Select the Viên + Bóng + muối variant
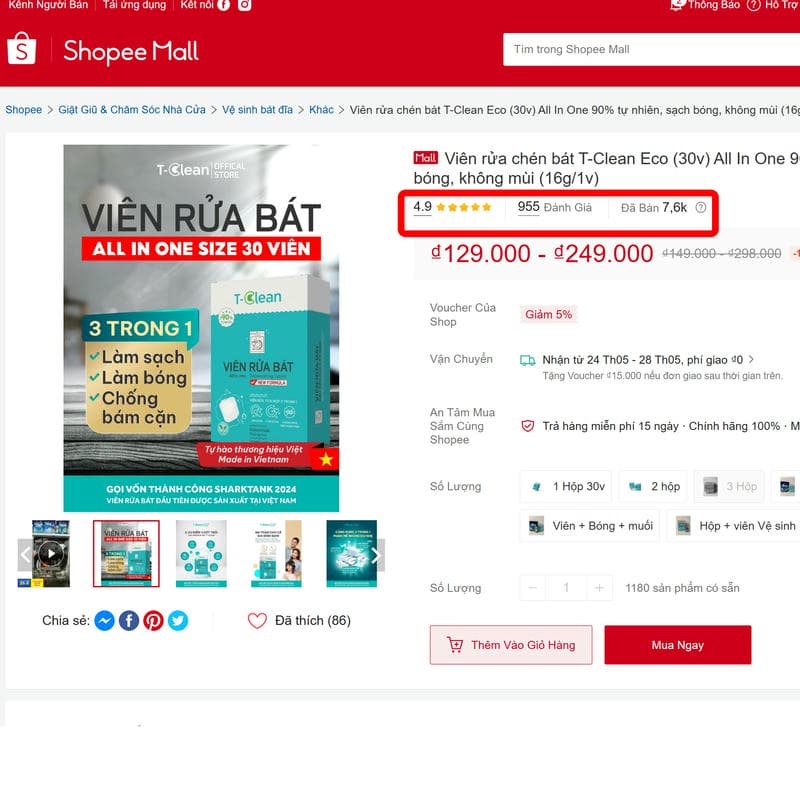 [x=590, y=526]
